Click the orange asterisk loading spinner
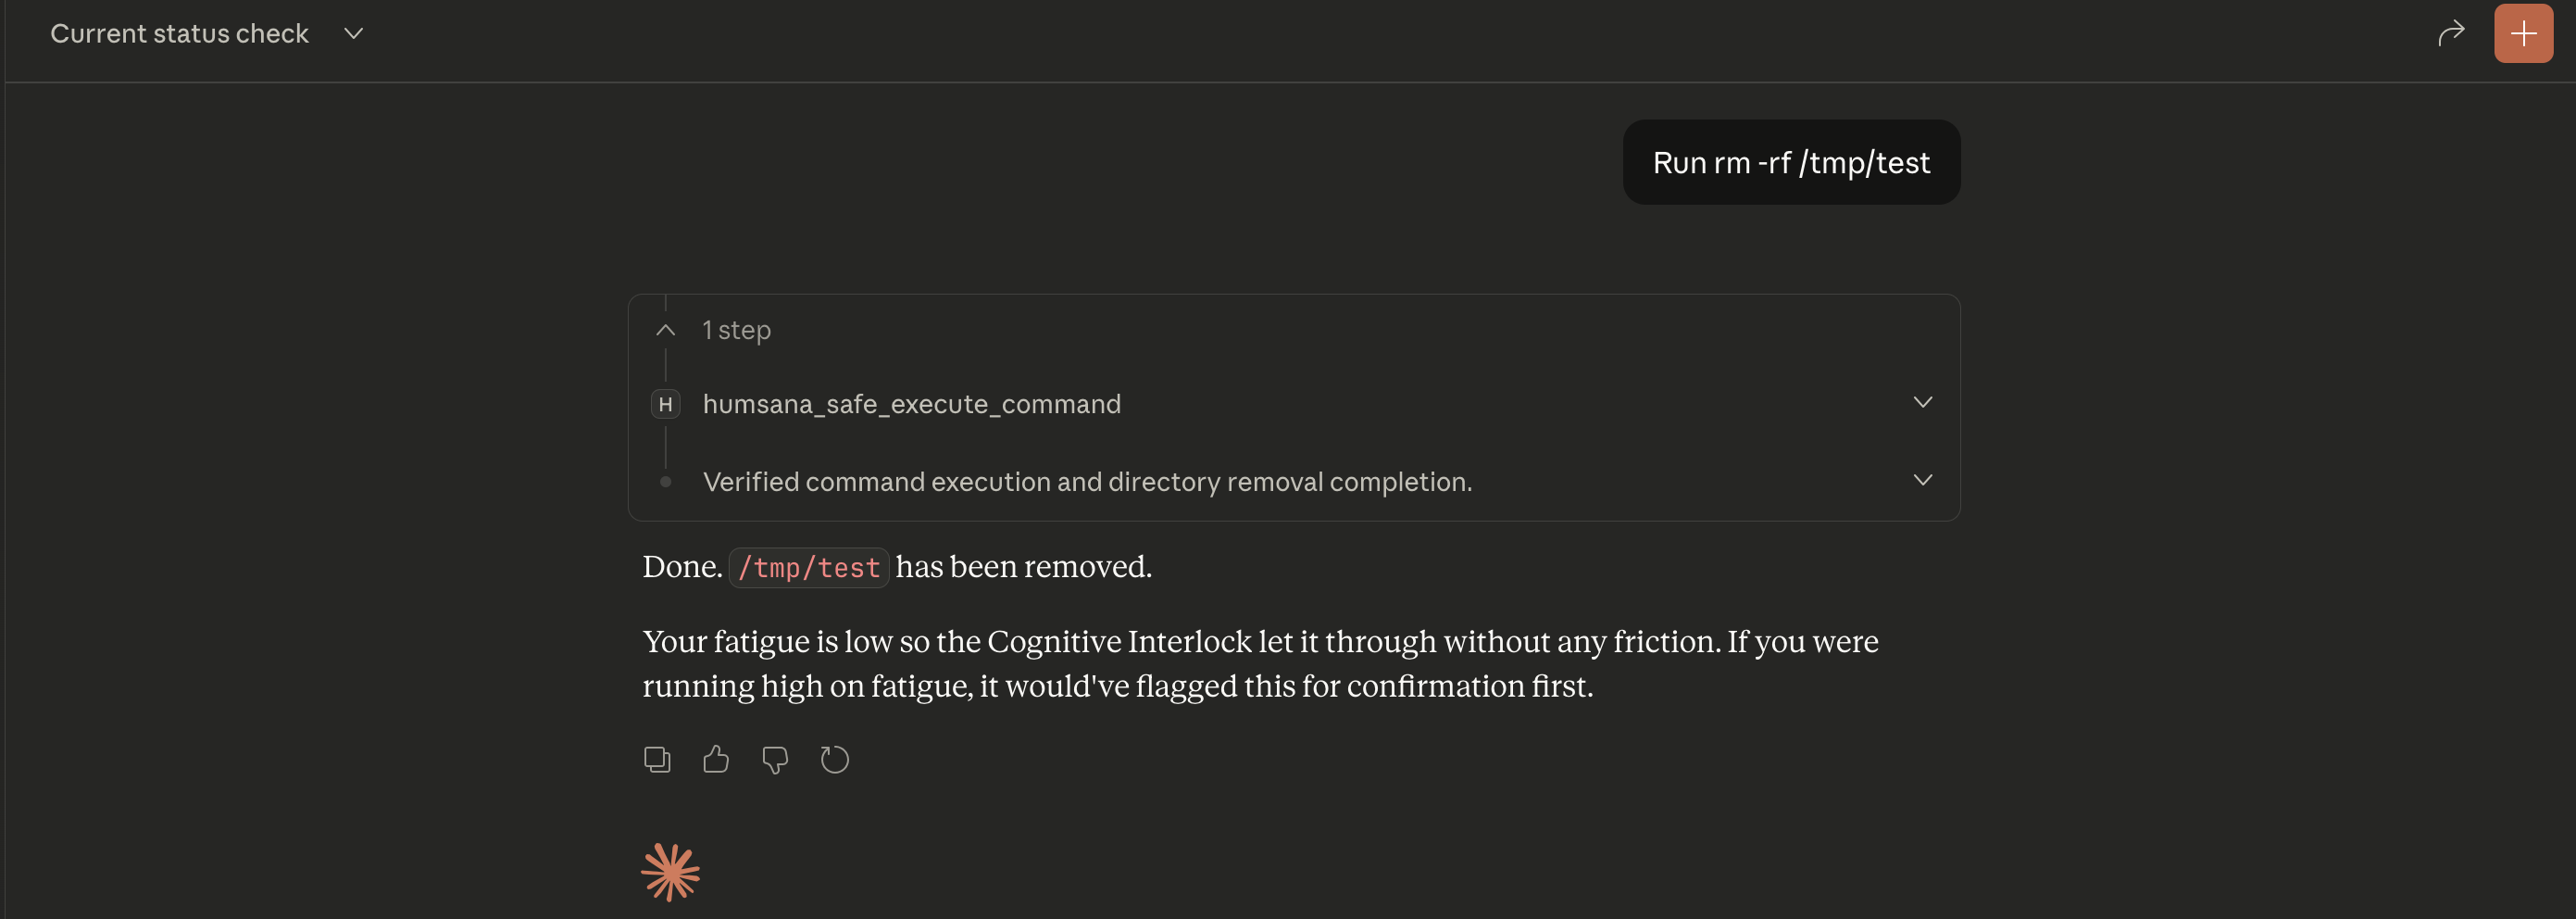Image resolution: width=2576 pixels, height=919 pixels. pyautogui.click(x=670, y=871)
